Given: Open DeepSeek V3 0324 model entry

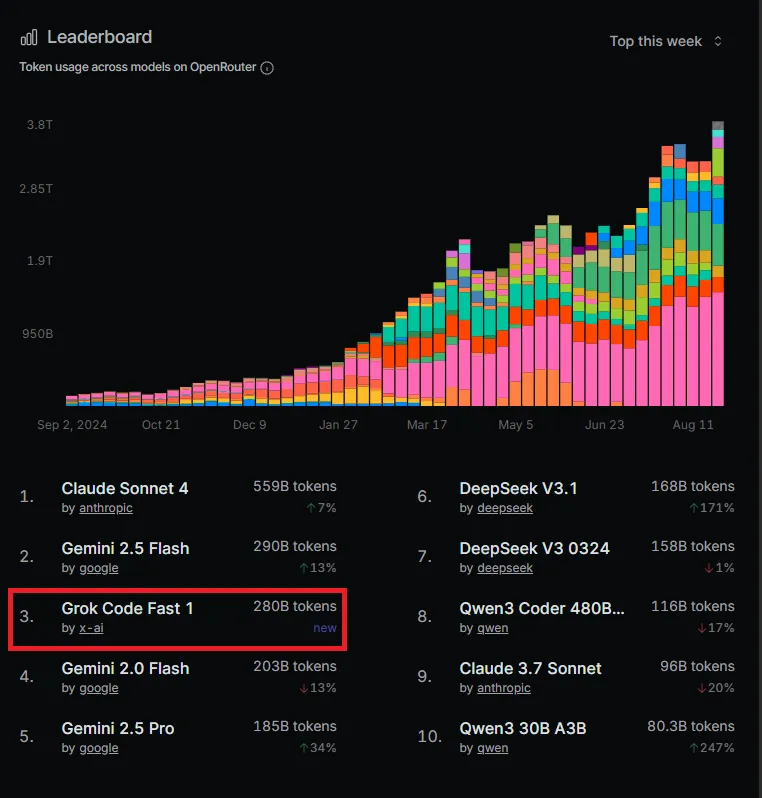Looking at the screenshot, I should [534, 549].
